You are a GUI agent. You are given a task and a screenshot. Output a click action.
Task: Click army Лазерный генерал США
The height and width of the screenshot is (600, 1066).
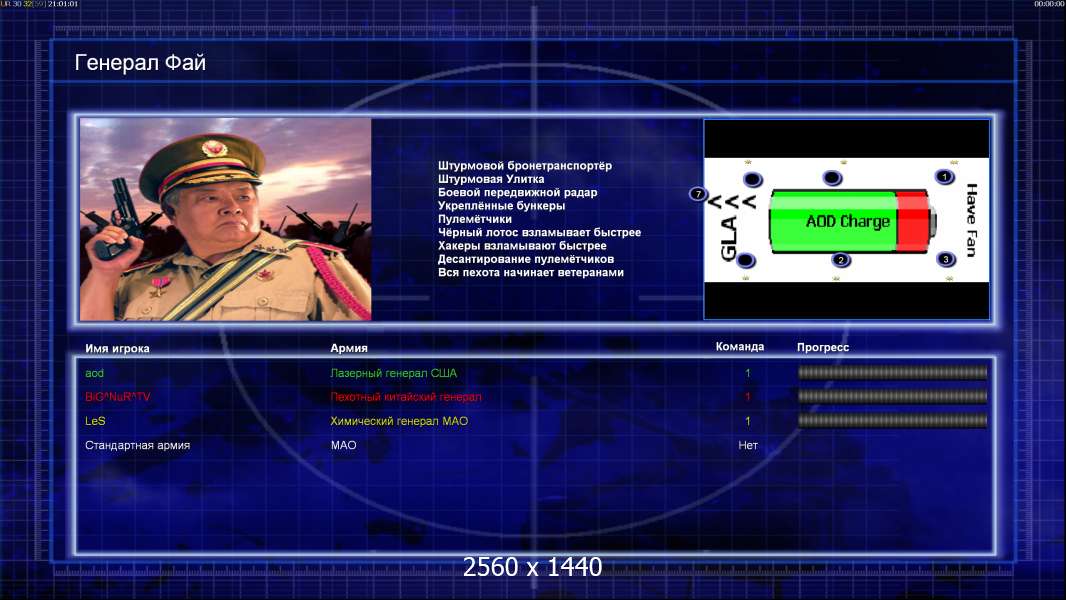coord(394,373)
